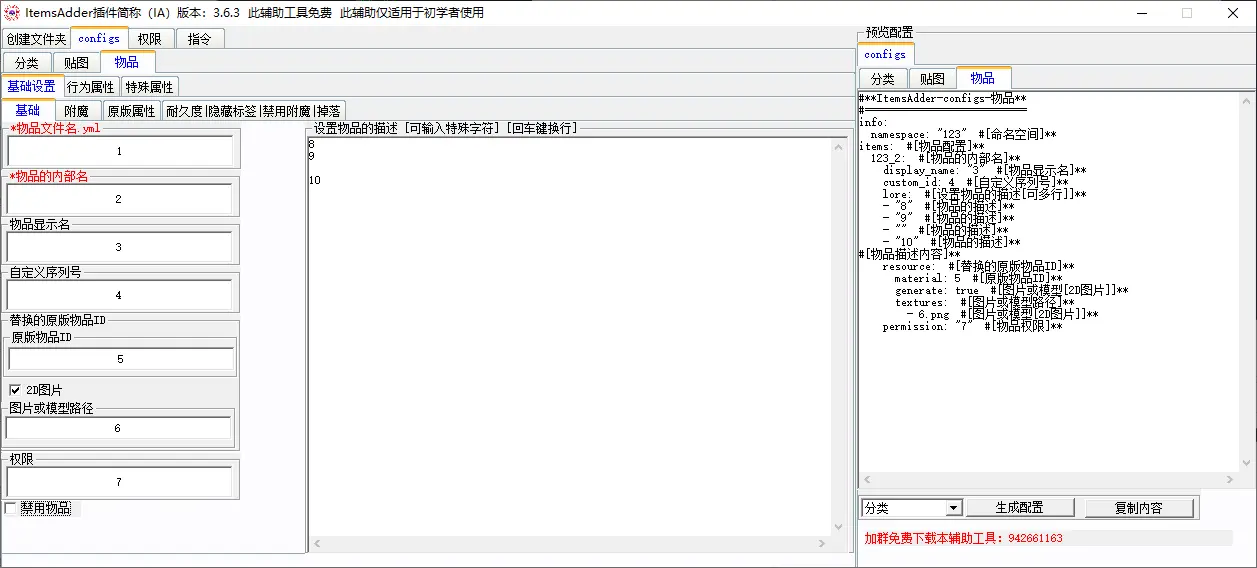Focus the 原版物品ID input field
Viewport: 1257px width, 568px height.
(120, 359)
